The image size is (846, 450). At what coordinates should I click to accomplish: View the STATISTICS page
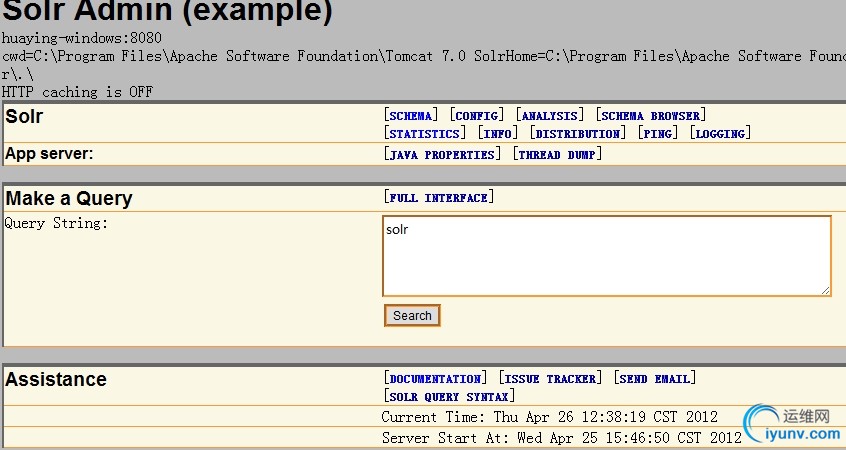coord(425,133)
